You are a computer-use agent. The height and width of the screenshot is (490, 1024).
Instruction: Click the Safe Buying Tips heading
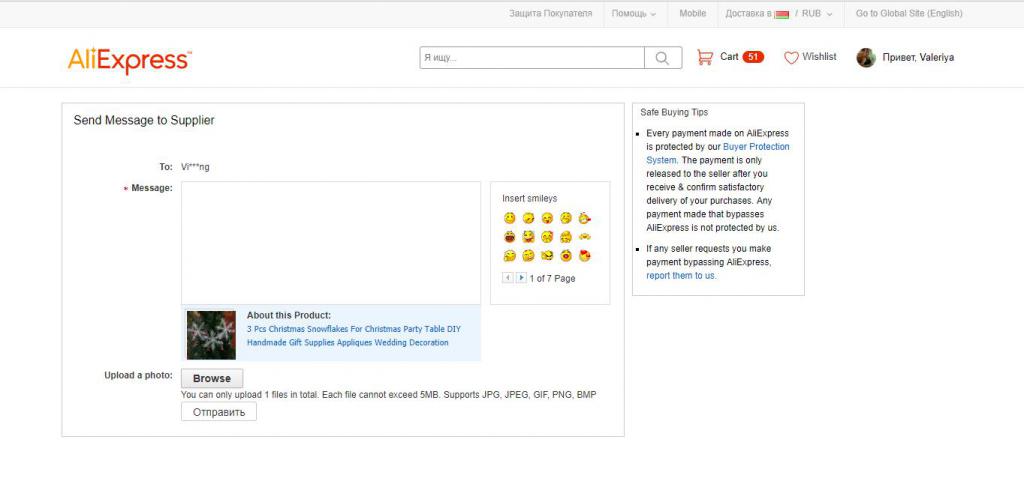674,112
